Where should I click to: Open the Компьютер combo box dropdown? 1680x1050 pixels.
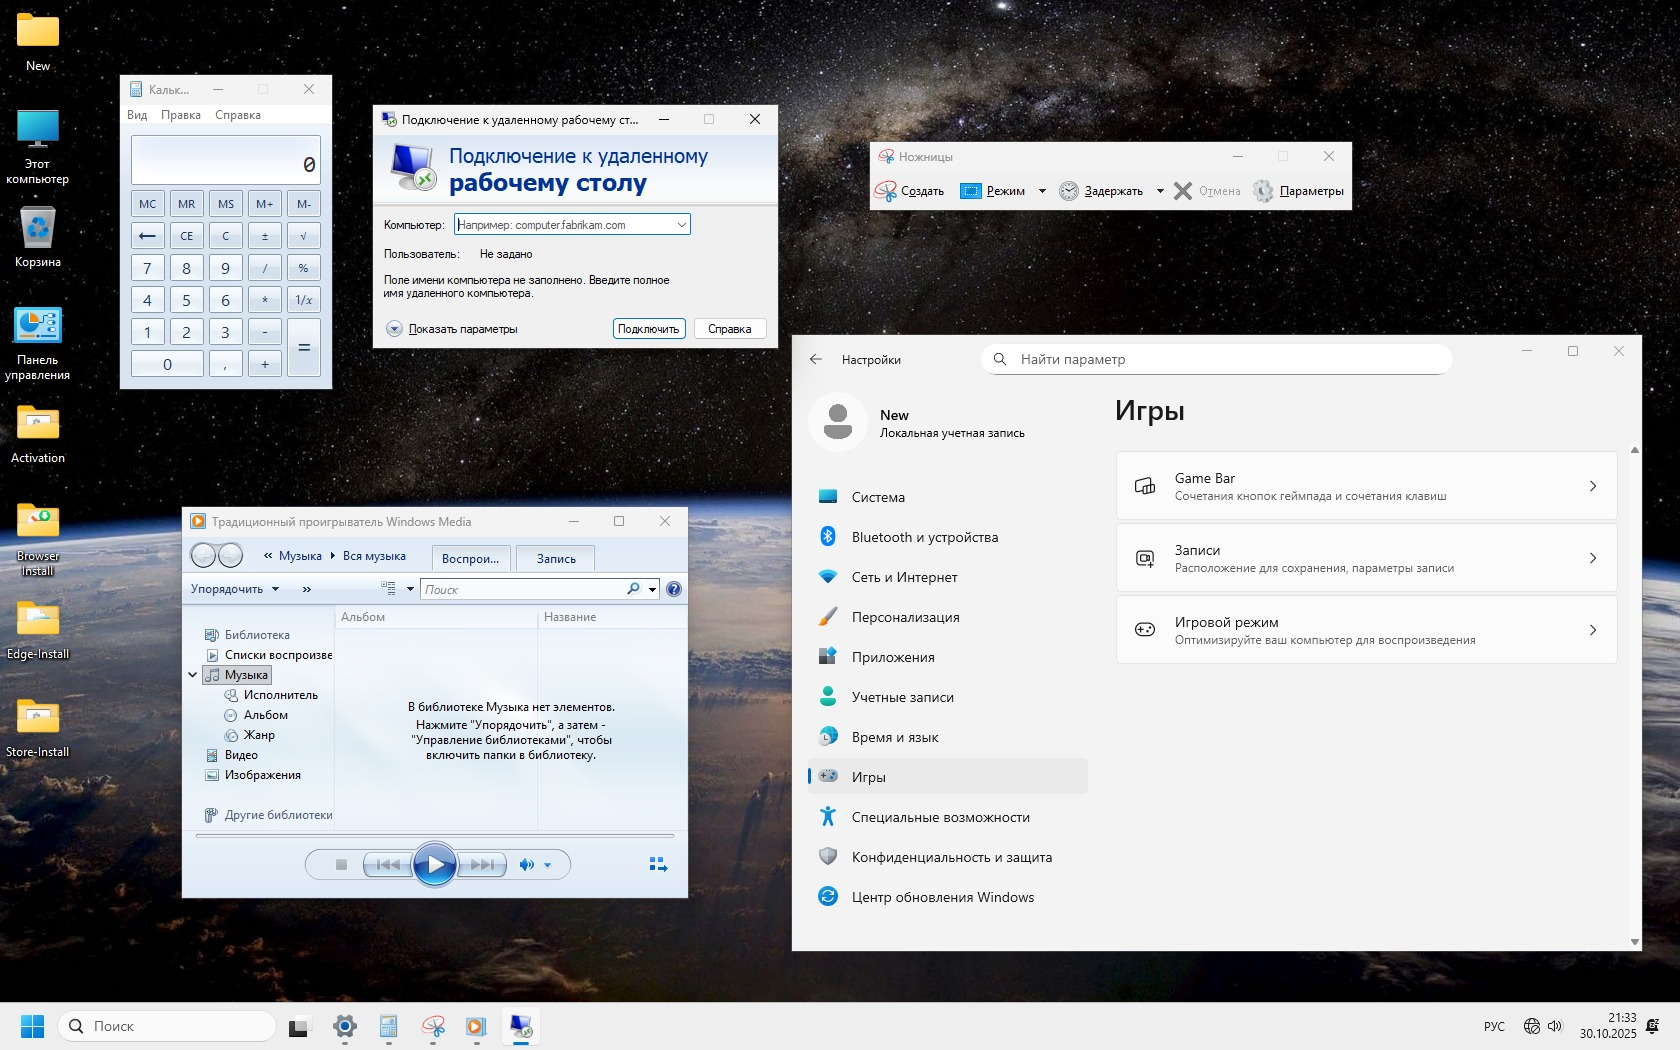click(681, 225)
